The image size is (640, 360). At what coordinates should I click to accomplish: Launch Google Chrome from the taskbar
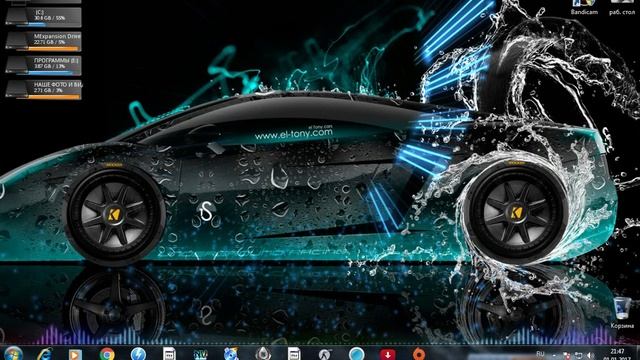click(x=107, y=354)
